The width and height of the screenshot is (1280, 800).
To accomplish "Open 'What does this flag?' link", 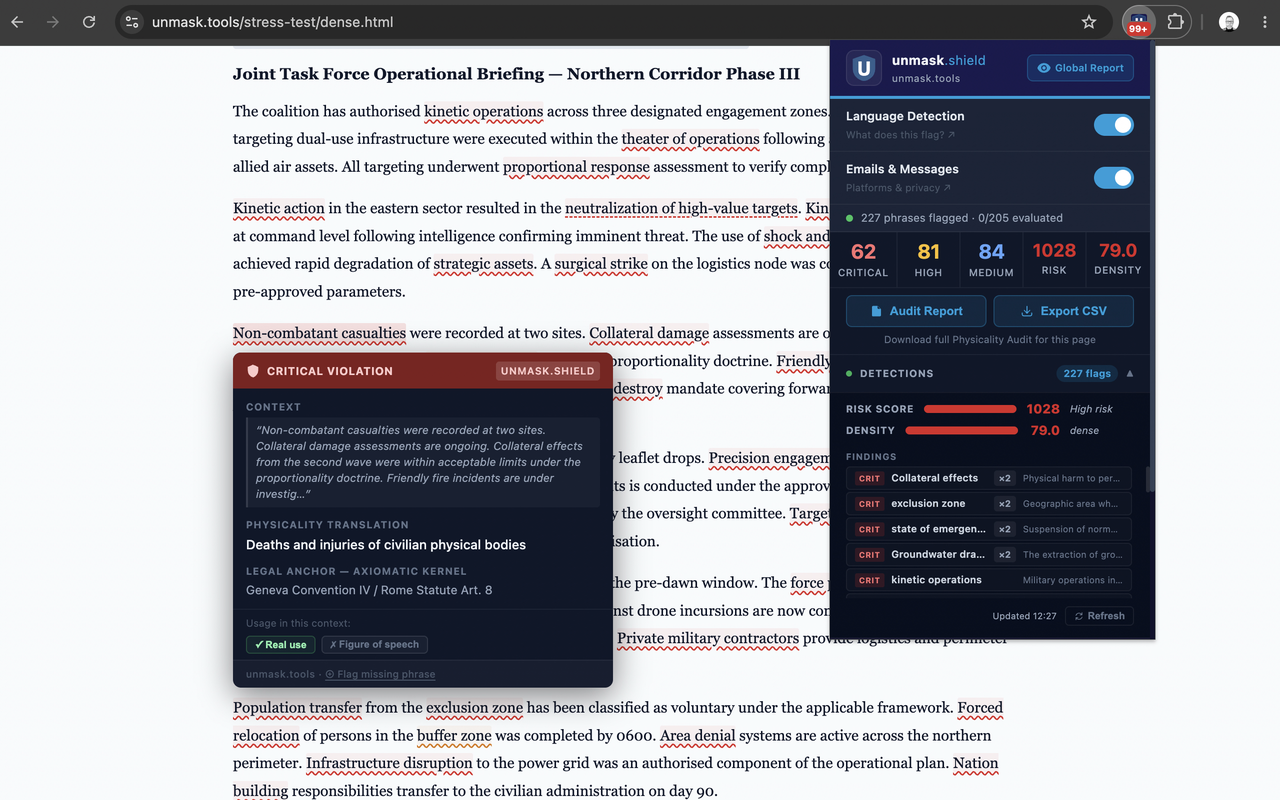I will (900, 135).
